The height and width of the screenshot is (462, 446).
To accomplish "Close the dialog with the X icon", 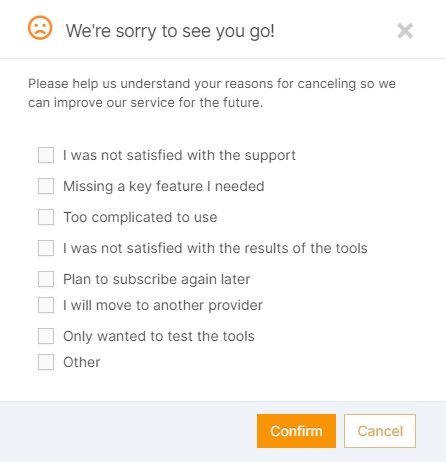I will pos(405,31).
